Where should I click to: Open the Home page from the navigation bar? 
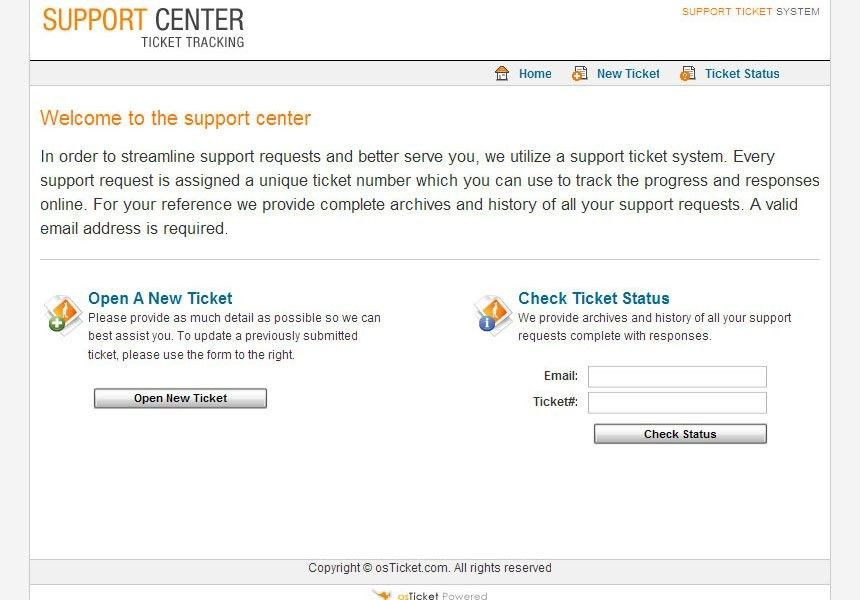pos(535,73)
